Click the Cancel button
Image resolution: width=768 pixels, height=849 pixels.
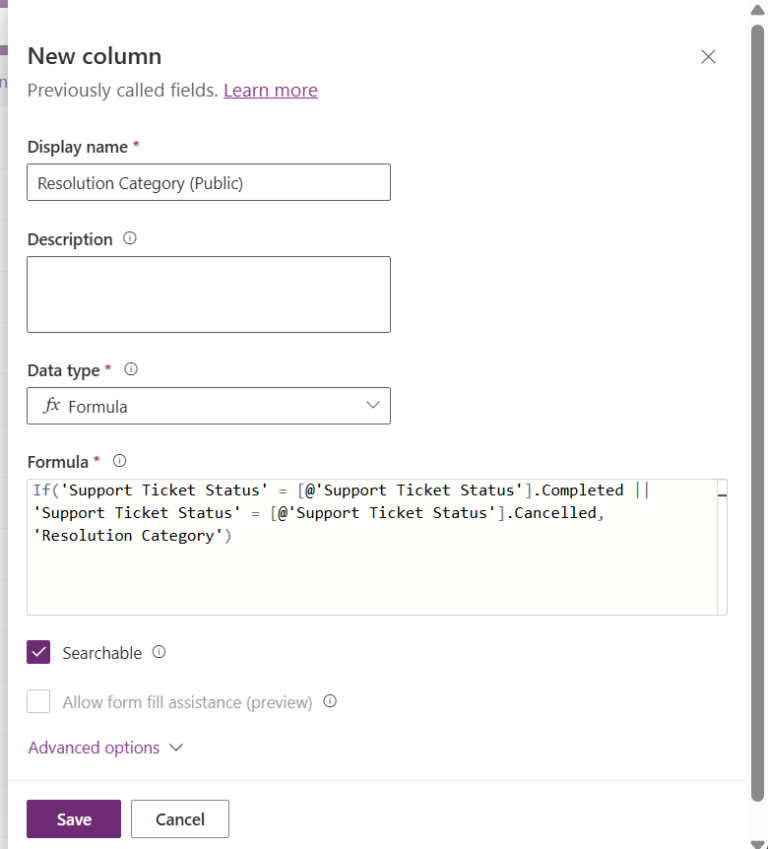180,818
